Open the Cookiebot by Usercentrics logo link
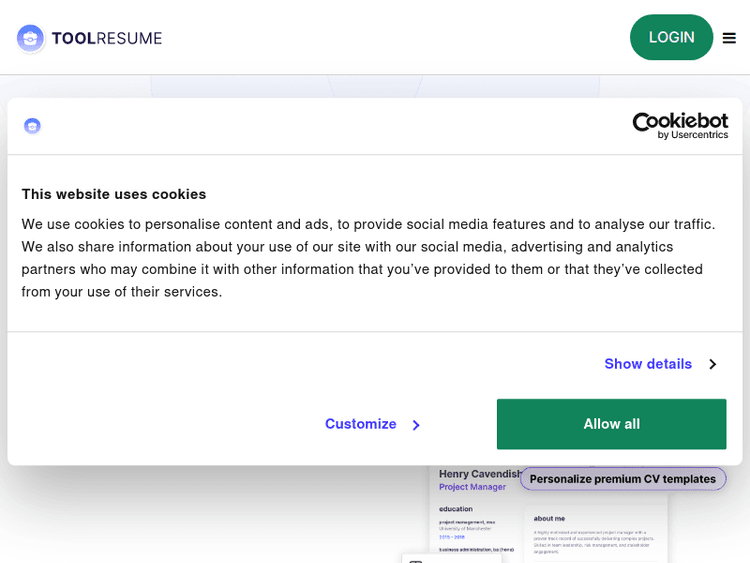 680,126
